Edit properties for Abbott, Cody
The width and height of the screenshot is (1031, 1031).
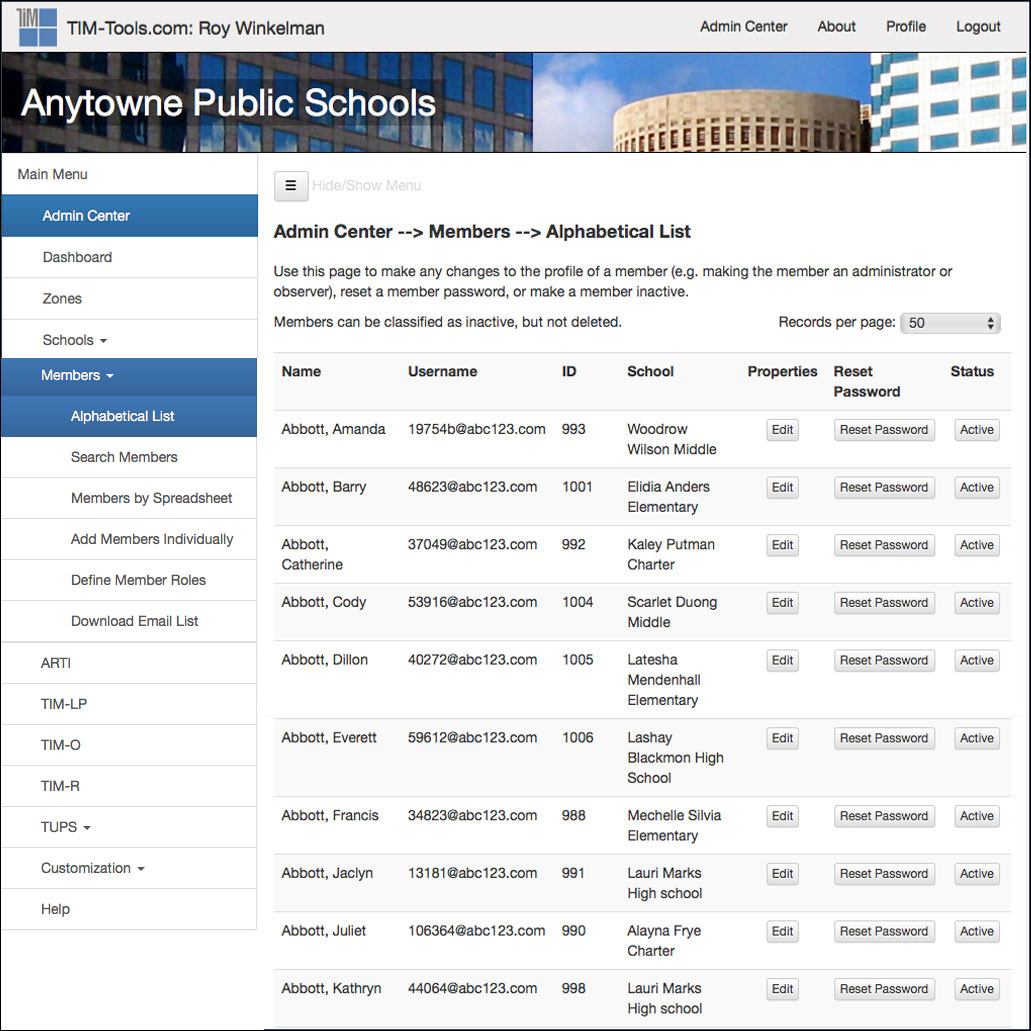click(x=782, y=603)
